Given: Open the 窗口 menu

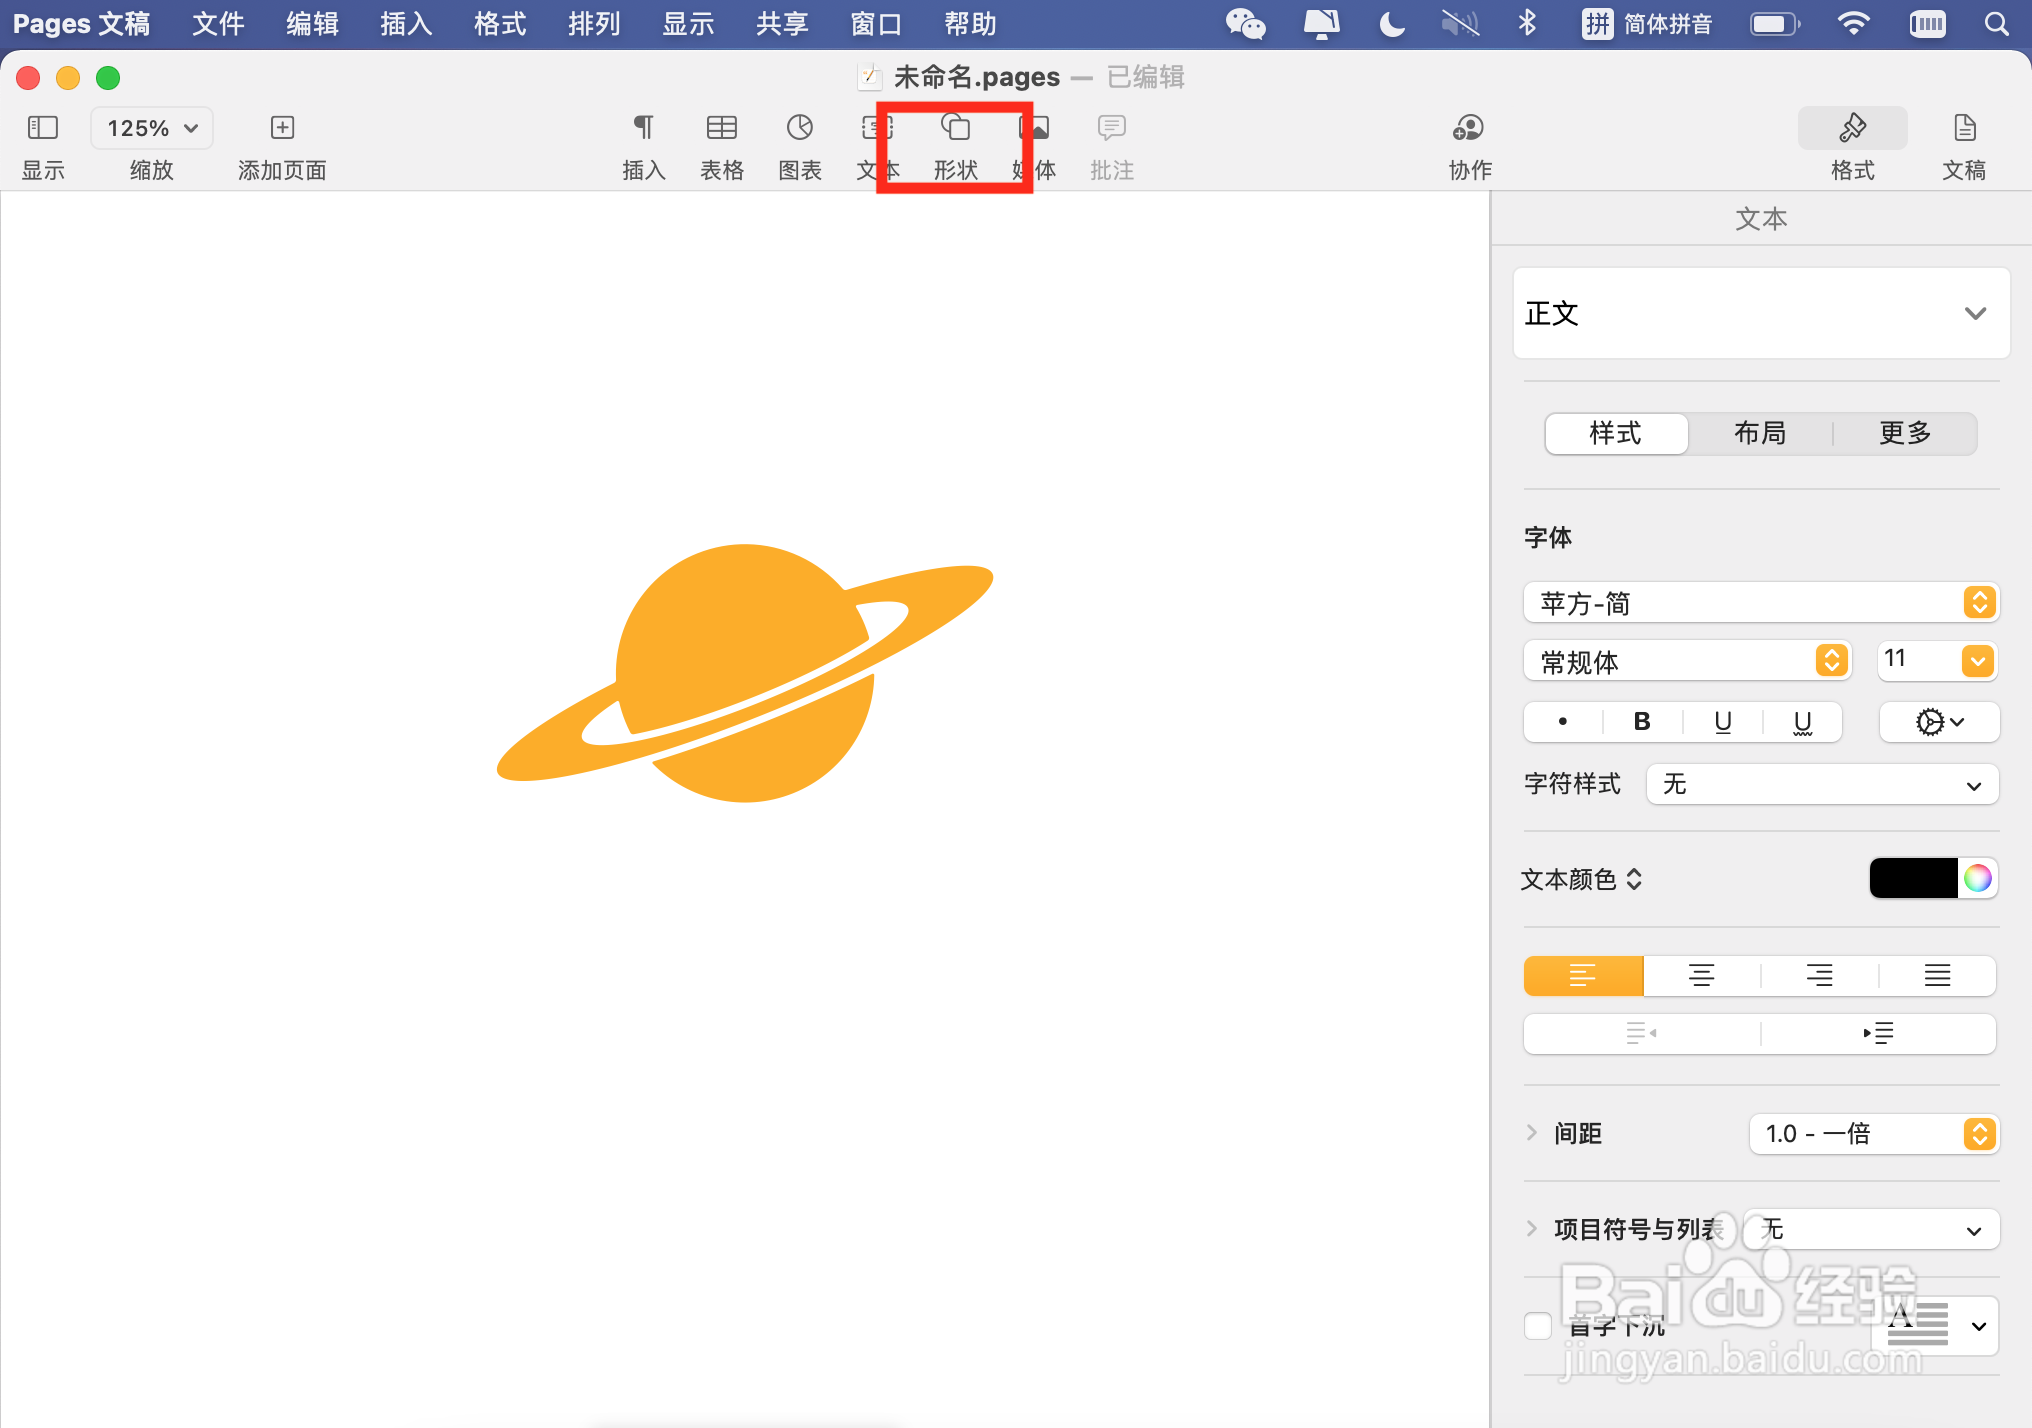Looking at the screenshot, I should click(x=876, y=24).
